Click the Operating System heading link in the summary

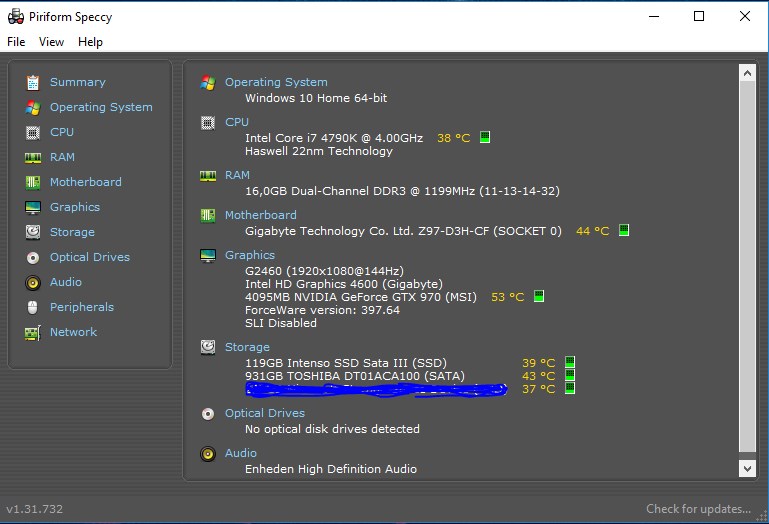click(276, 82)
